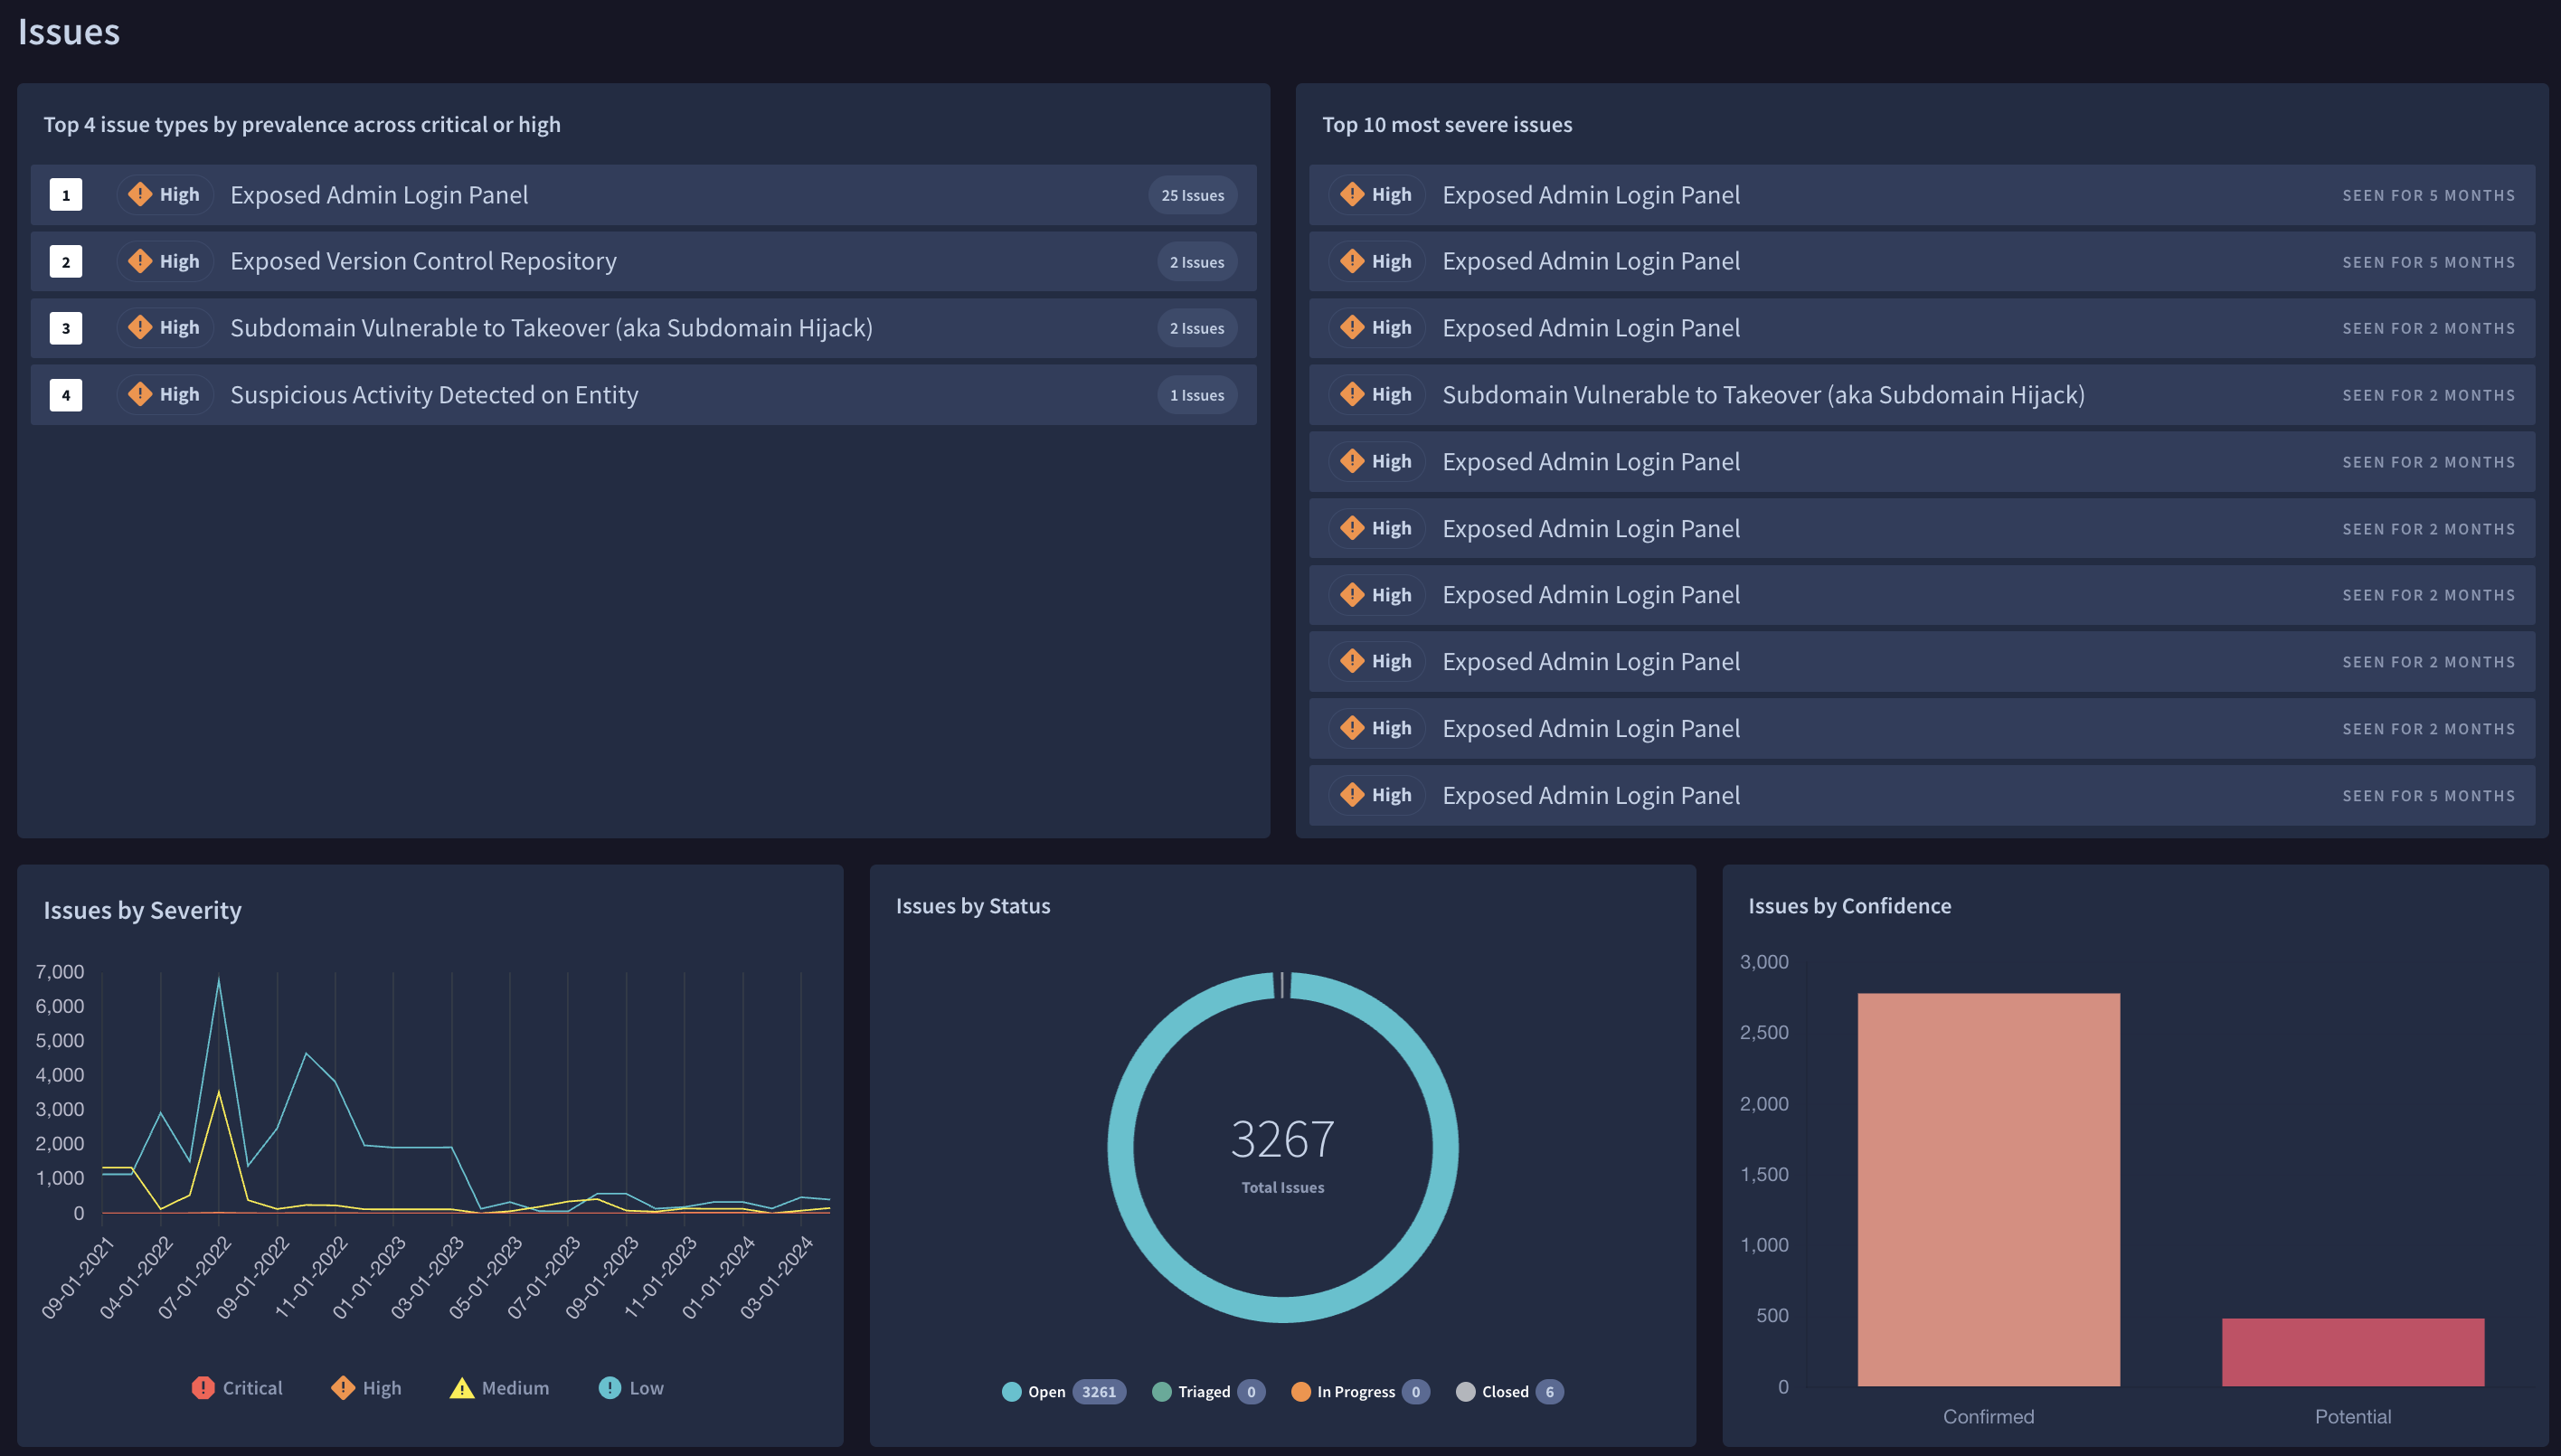Click rank 2 number badge in top issue types
The height and width of the screenshot is (1456, 2561).
pyautogui.click(x=66, y=262)
